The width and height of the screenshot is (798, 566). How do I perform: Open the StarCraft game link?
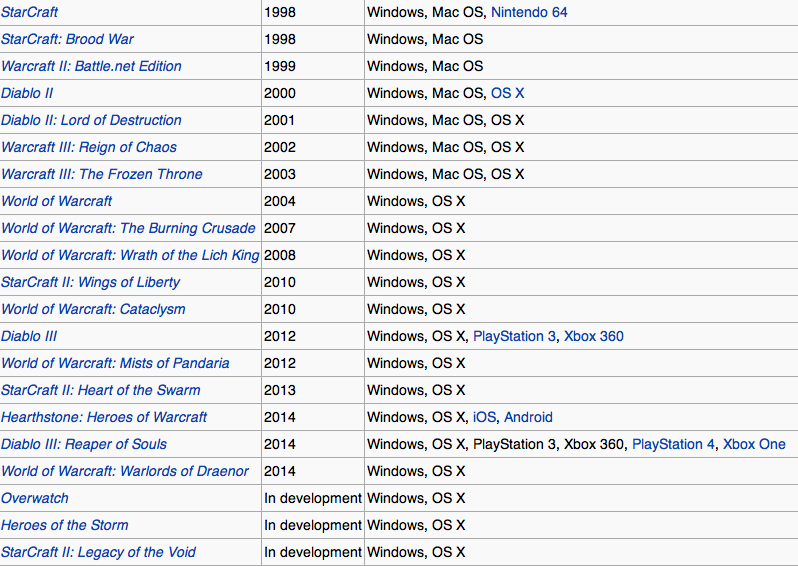coord(30,12)
